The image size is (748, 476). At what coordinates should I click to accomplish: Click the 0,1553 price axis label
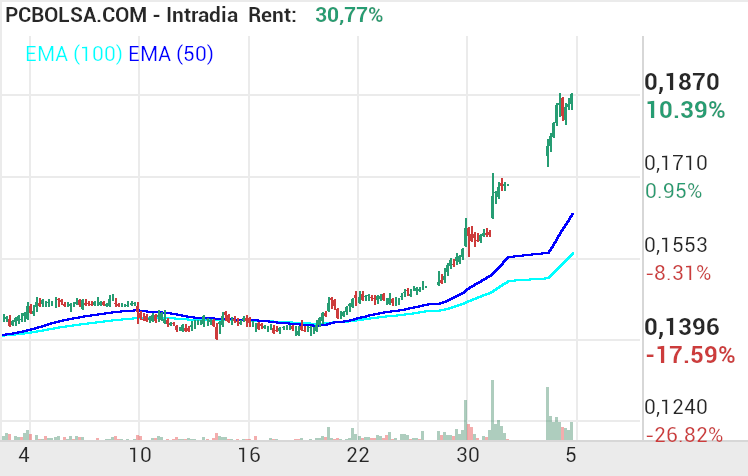677,245
